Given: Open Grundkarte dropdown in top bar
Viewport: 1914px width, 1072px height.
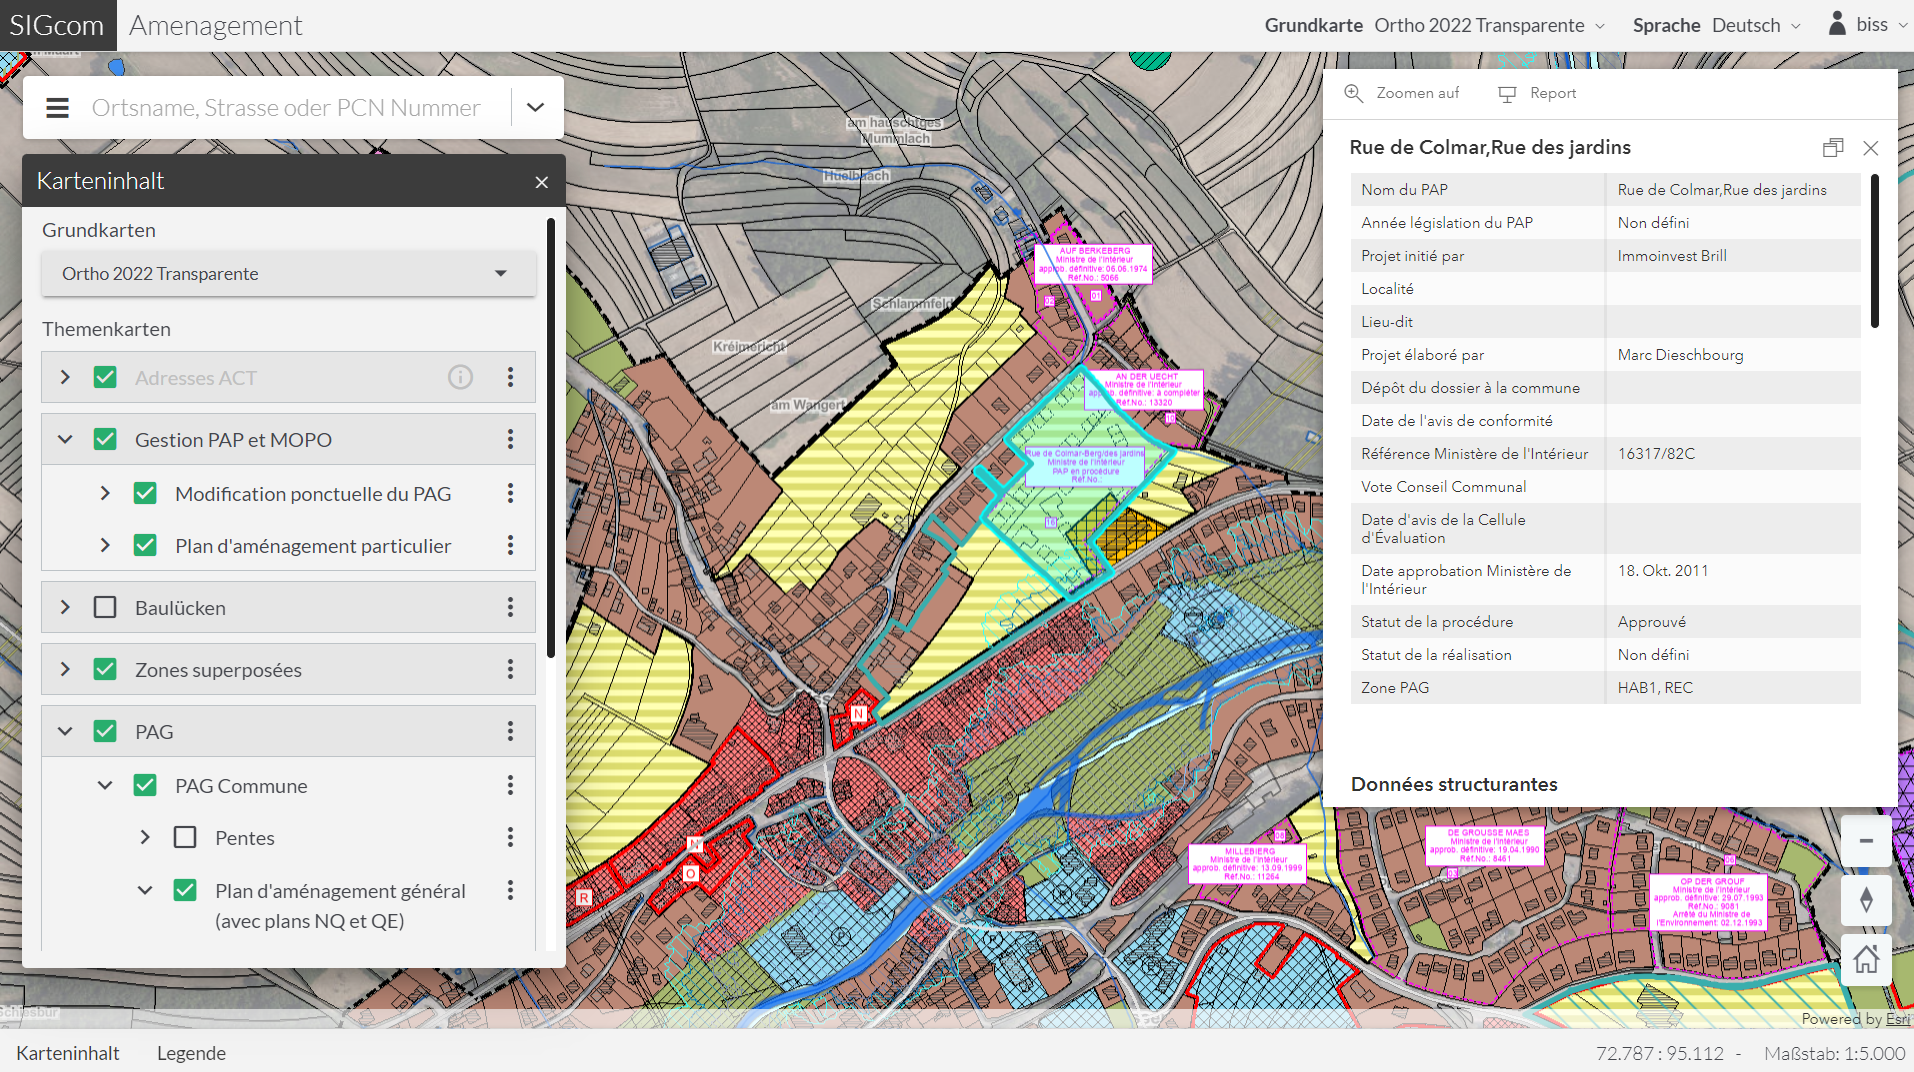Looking at the screenshot, I should (x=1489, y=25).
